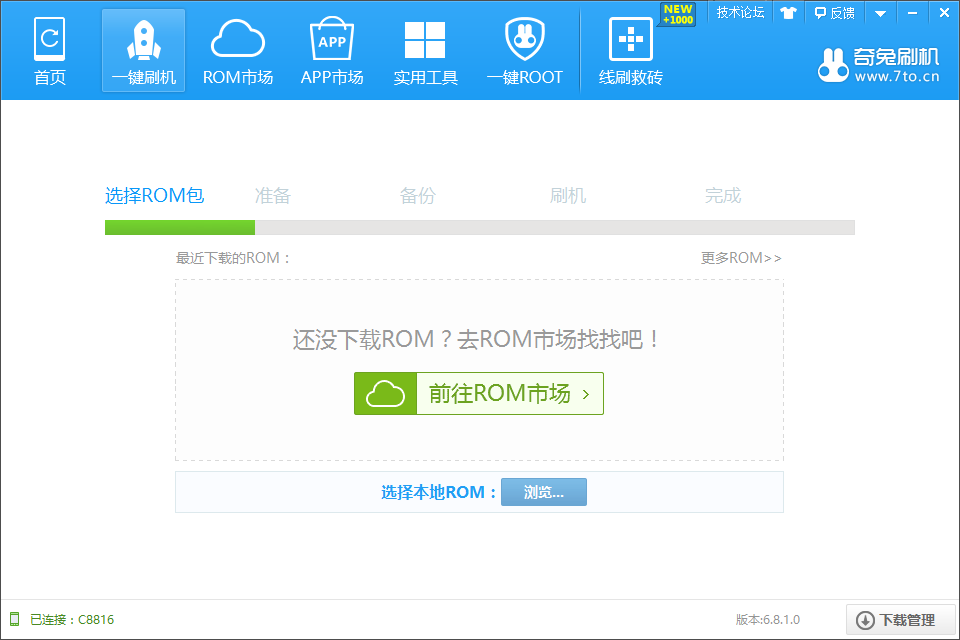
Task: Open the 反馈 feedback panel
Action: click(x=833, y=12)
